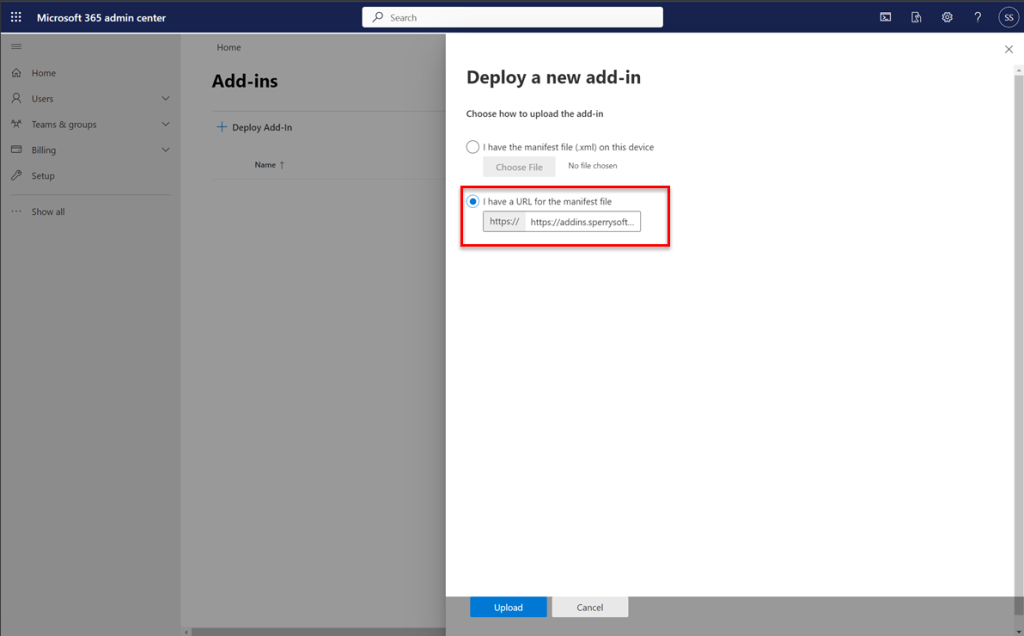Screen dimensions: 1024x636
Task: Toggle the hamburger menu in sidebar
Action: [16, 45]
